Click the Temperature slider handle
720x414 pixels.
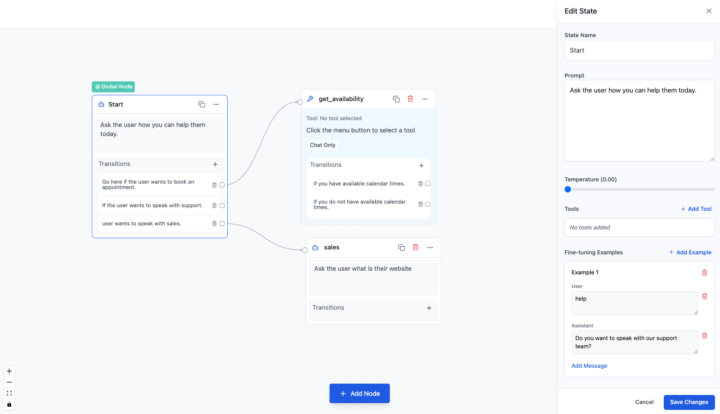tap(568, 189)
